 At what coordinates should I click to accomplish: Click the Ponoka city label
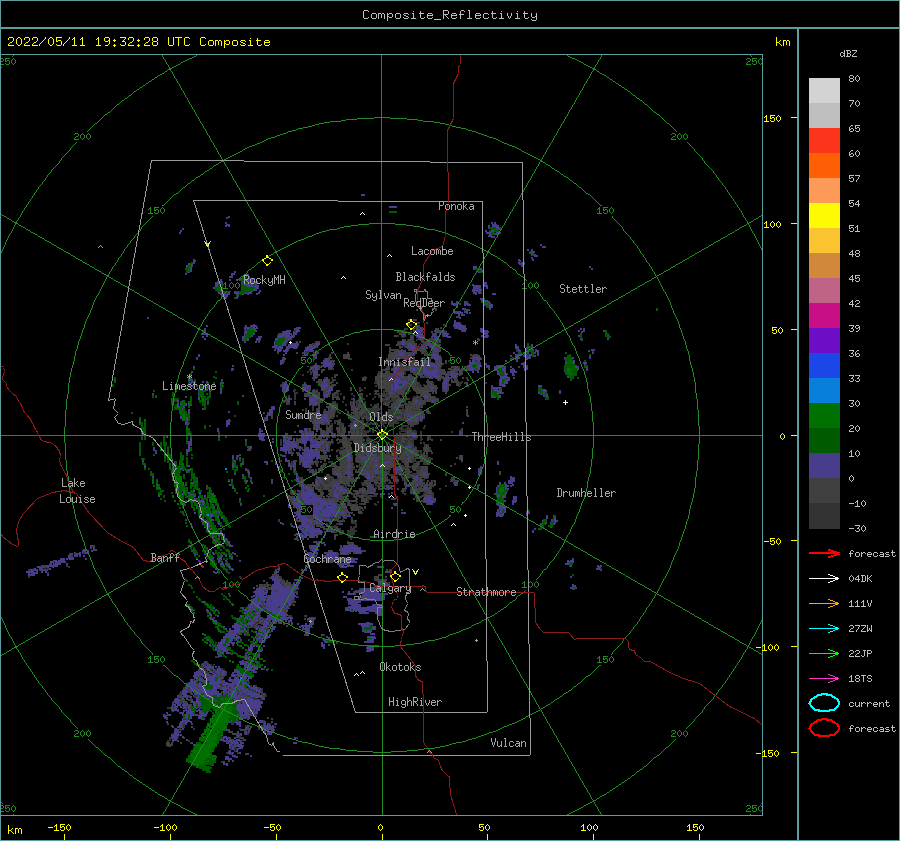[456, 206]
